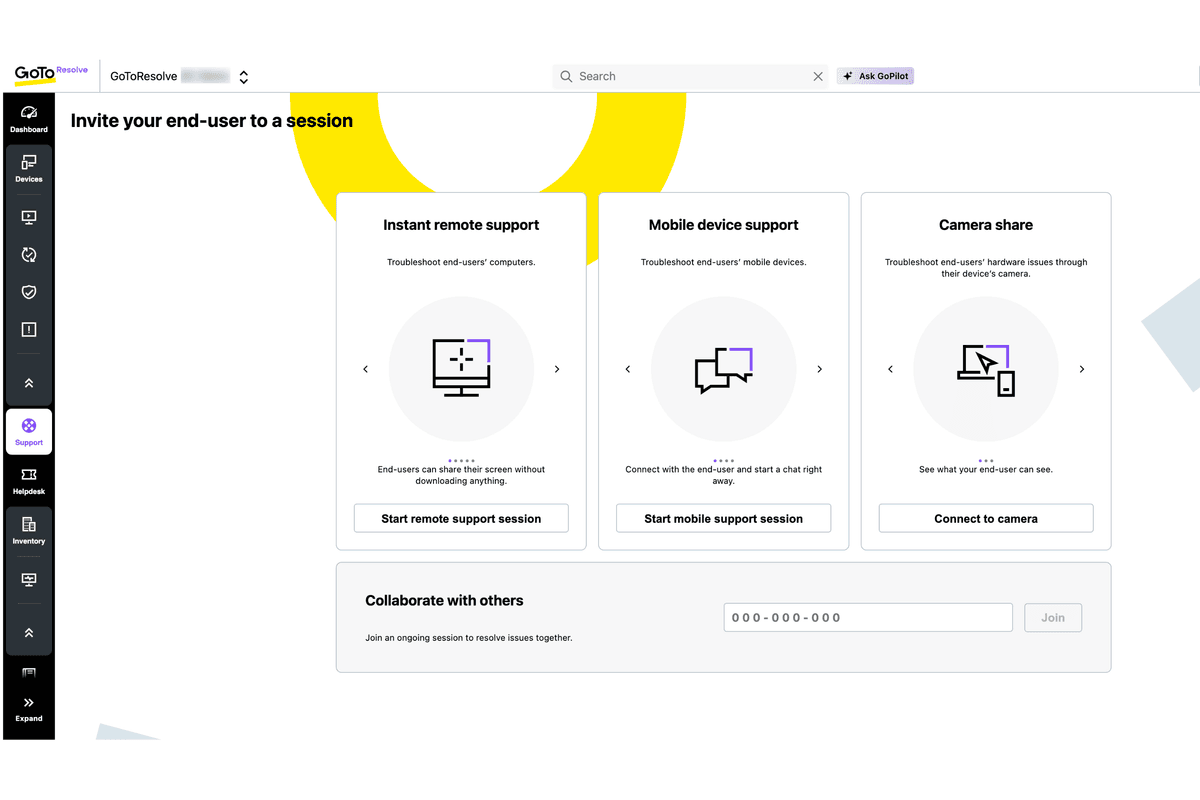This screenshot has width=1200, height=800.
Task: Click the slide indicator dots under Mobile device support
Action: point(724,461)
